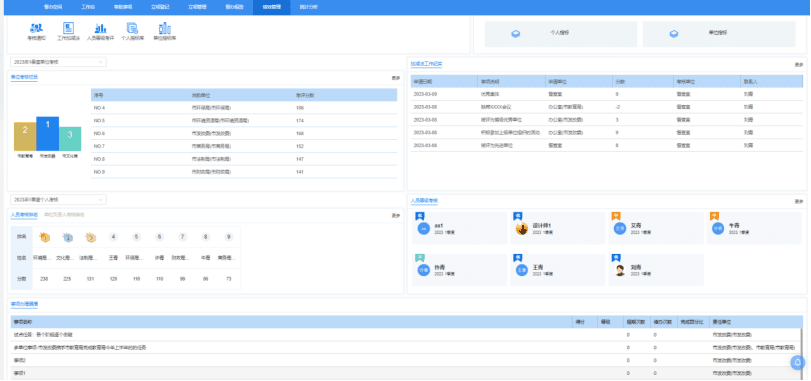The width and height of the screenshot is (811, 381).
Task: Open the 单位指标库 shortcut icon
Action: click(x=164, y=28)
